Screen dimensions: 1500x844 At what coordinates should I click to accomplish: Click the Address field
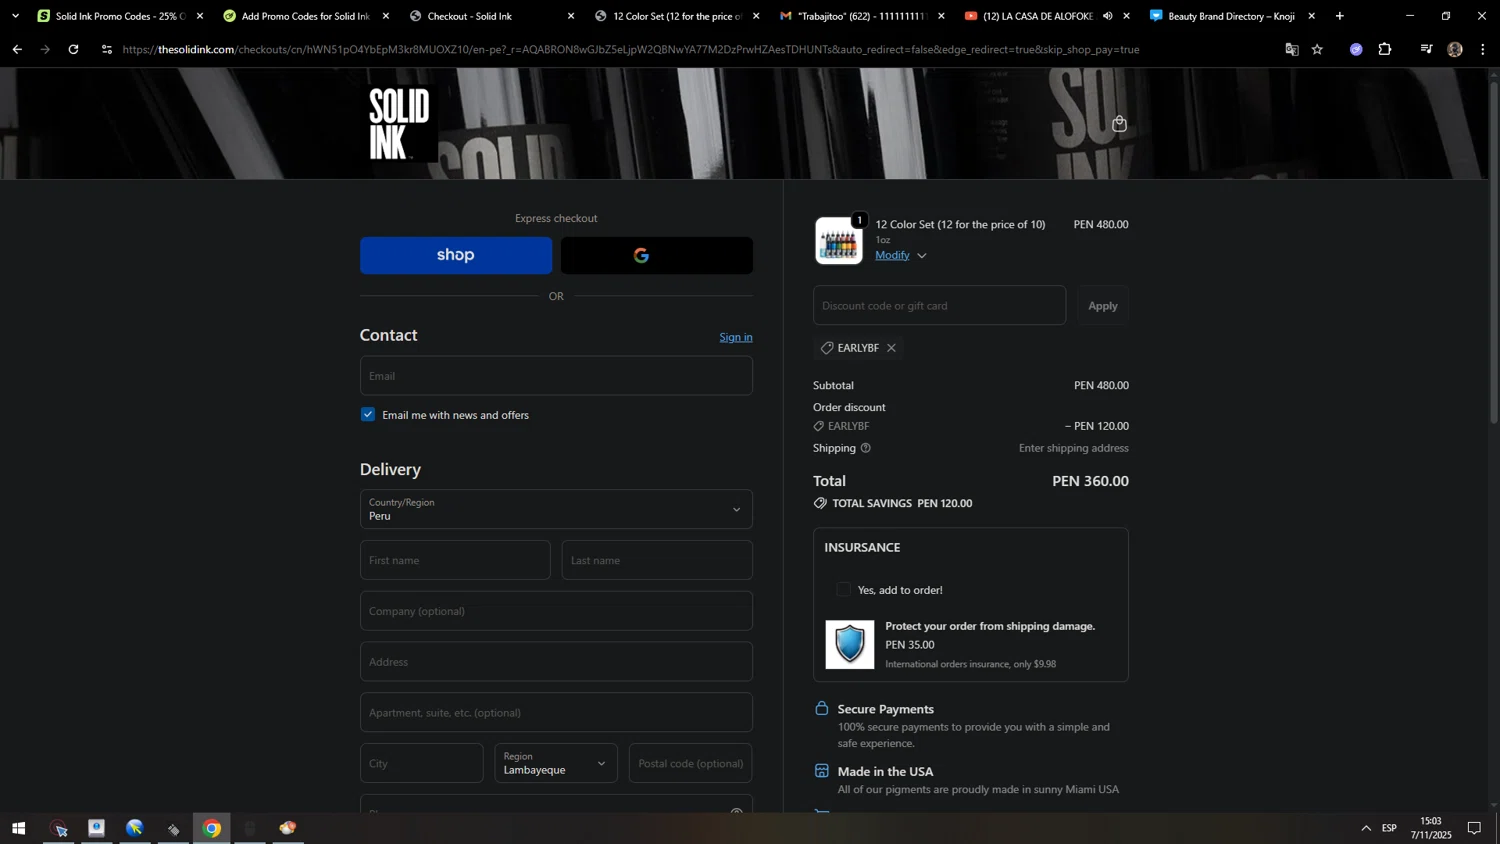tap(556, 662)
